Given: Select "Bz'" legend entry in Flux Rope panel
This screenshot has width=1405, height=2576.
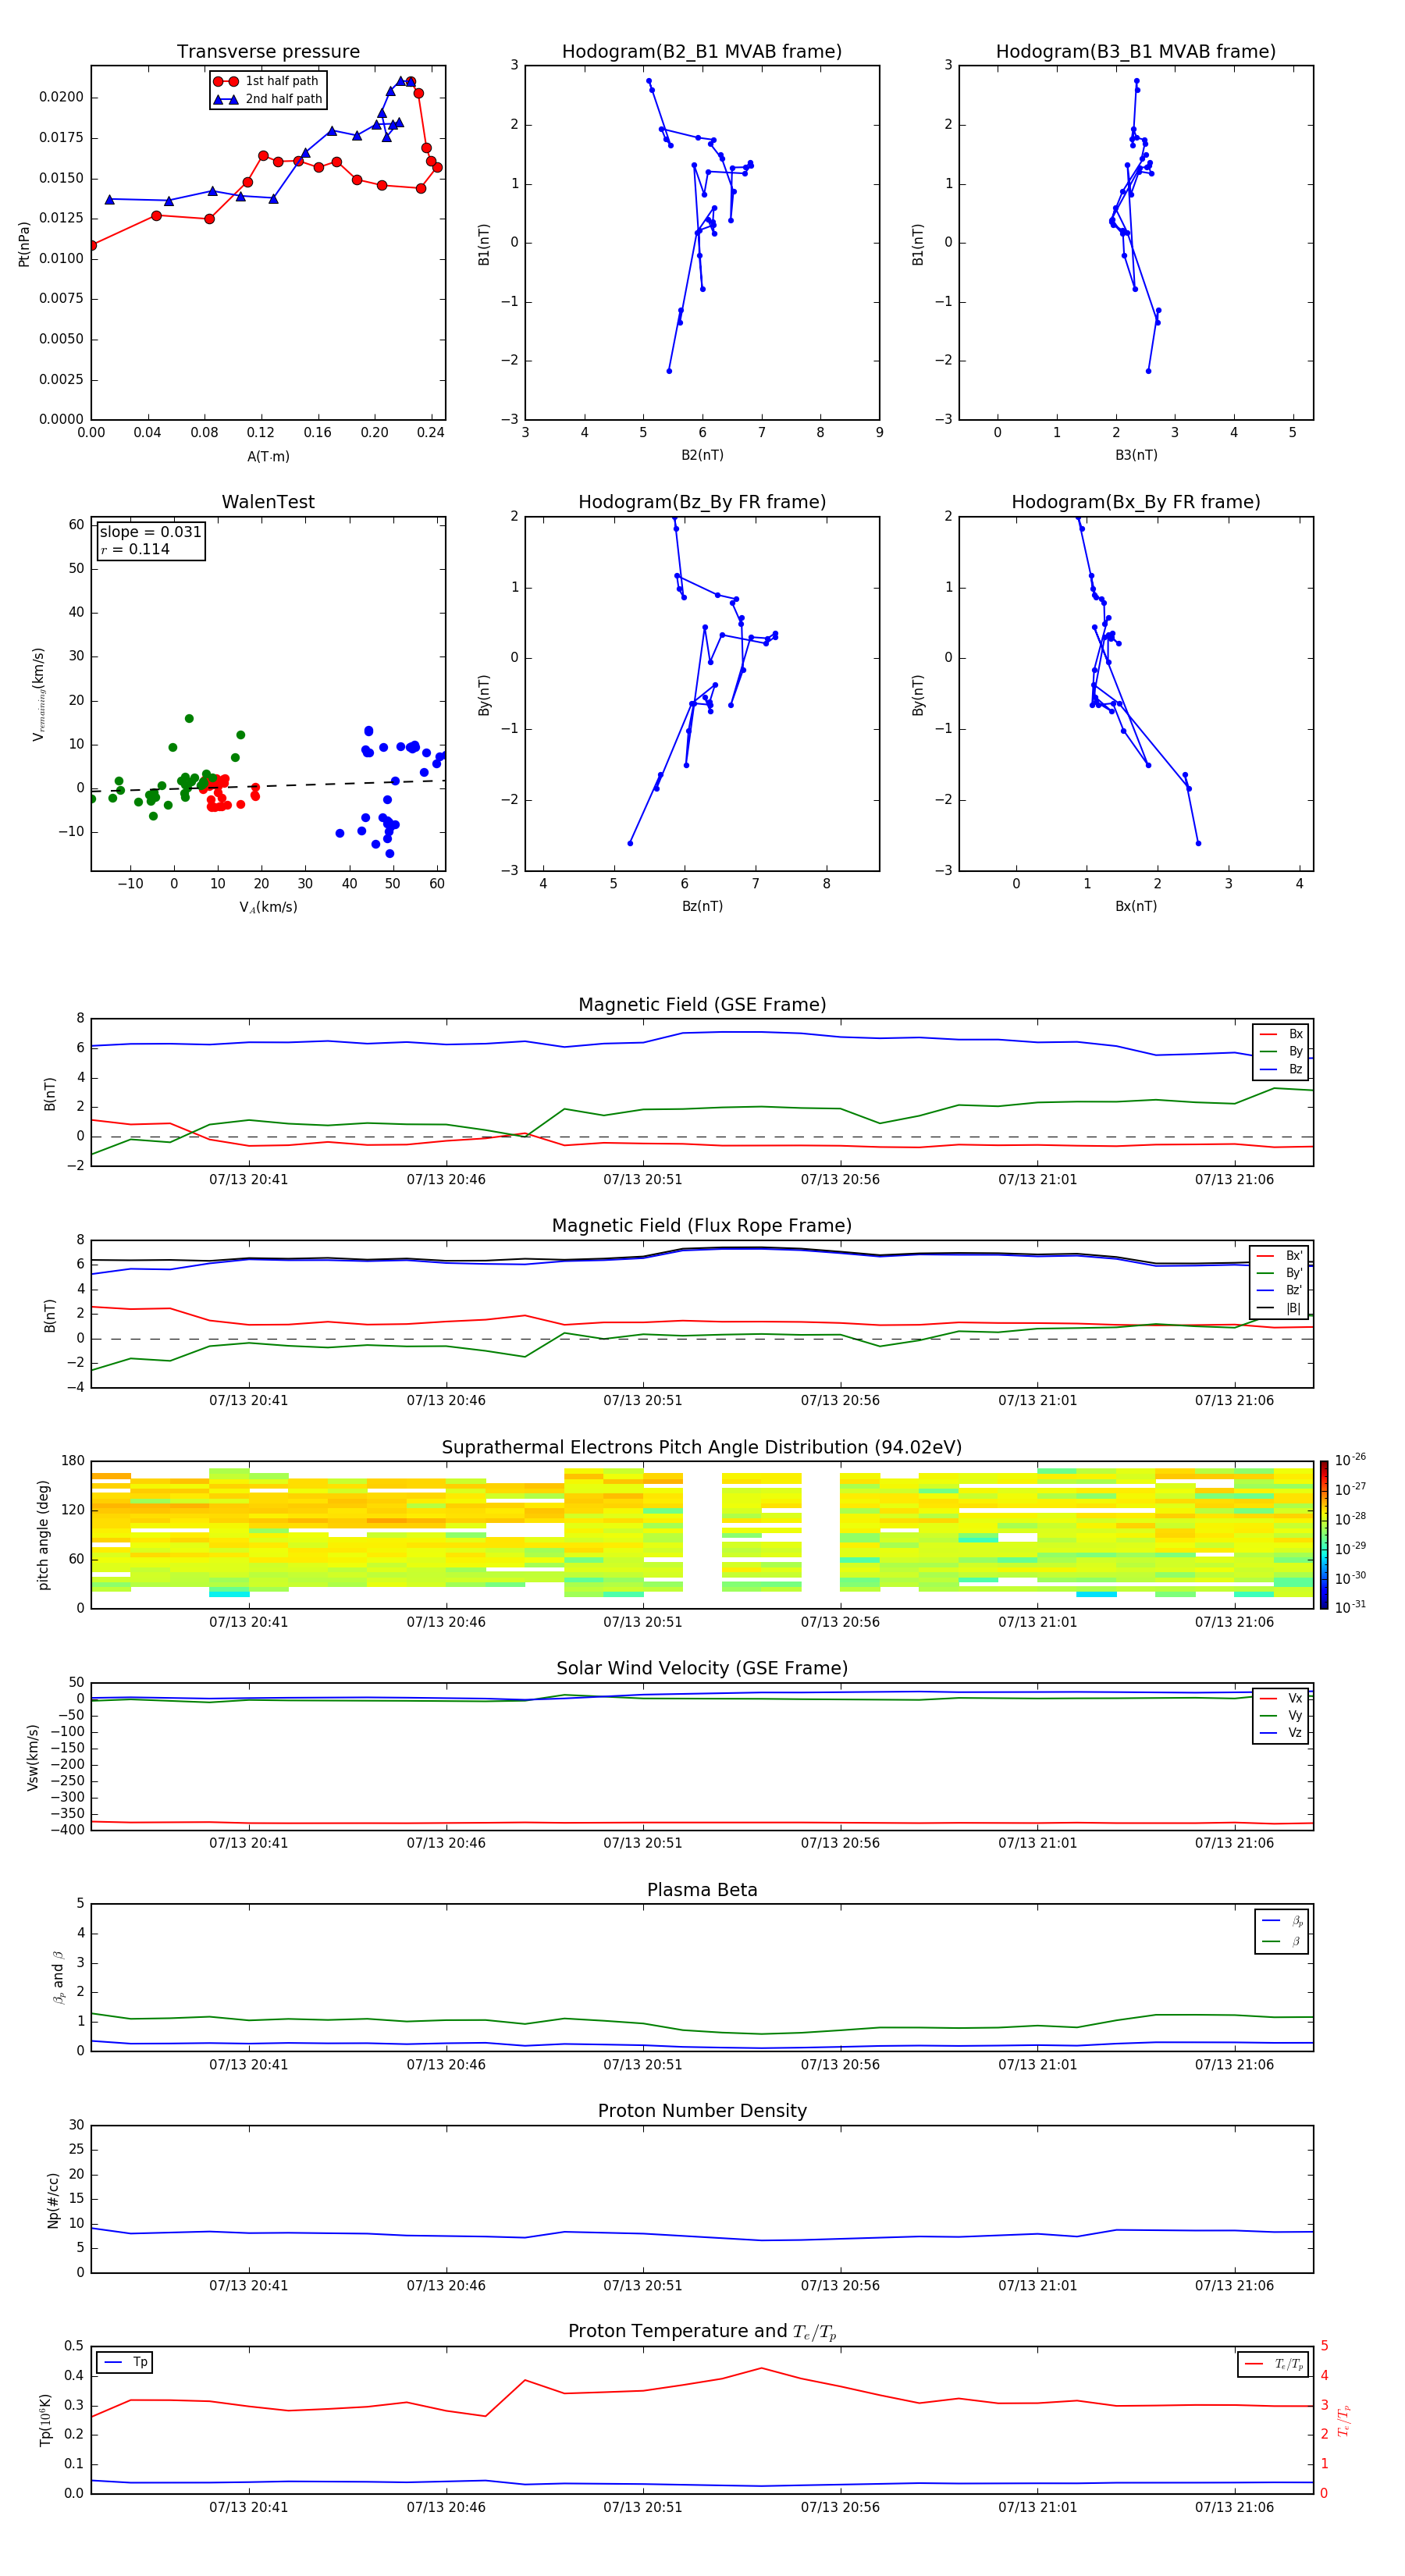Looking at the screenshot, I should click(x=1280, y=1290).
